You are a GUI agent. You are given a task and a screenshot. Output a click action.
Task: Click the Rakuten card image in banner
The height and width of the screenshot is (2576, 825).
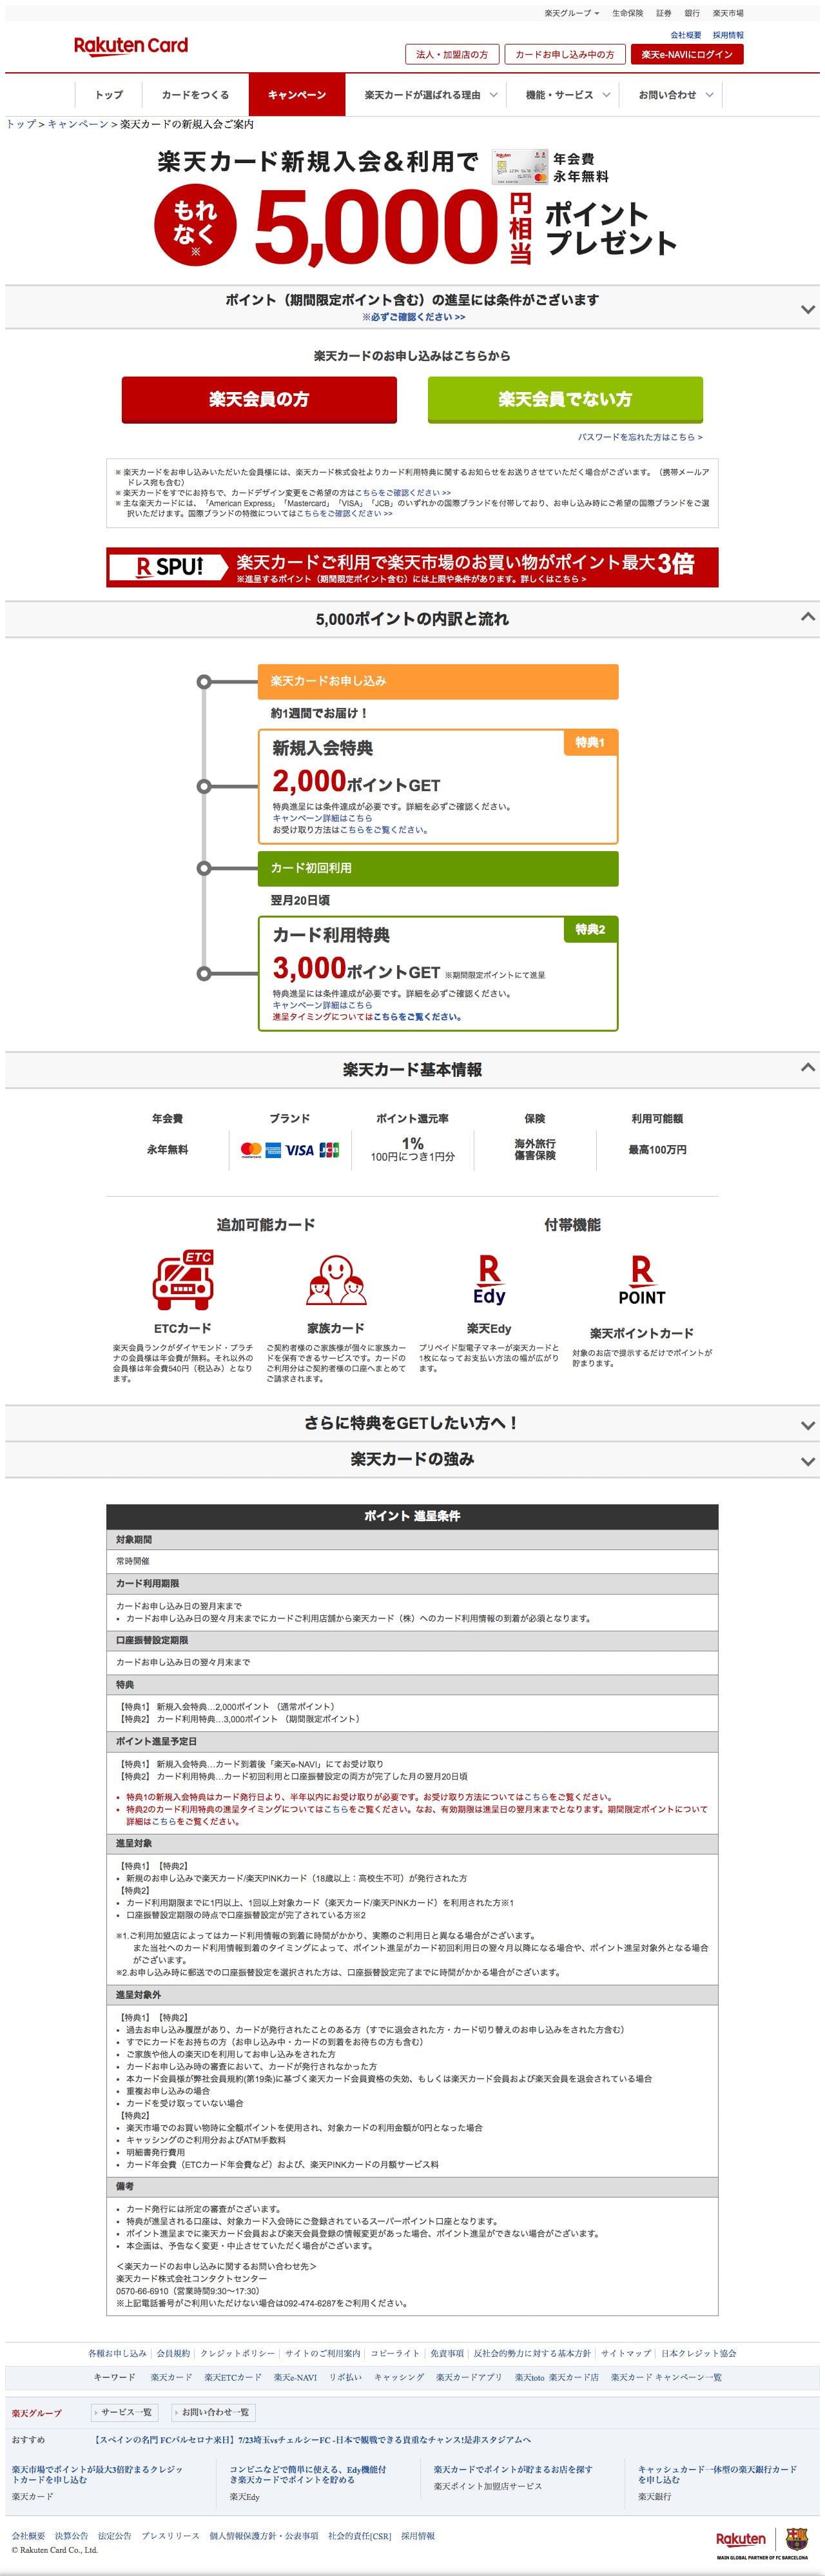click(520, 167)
